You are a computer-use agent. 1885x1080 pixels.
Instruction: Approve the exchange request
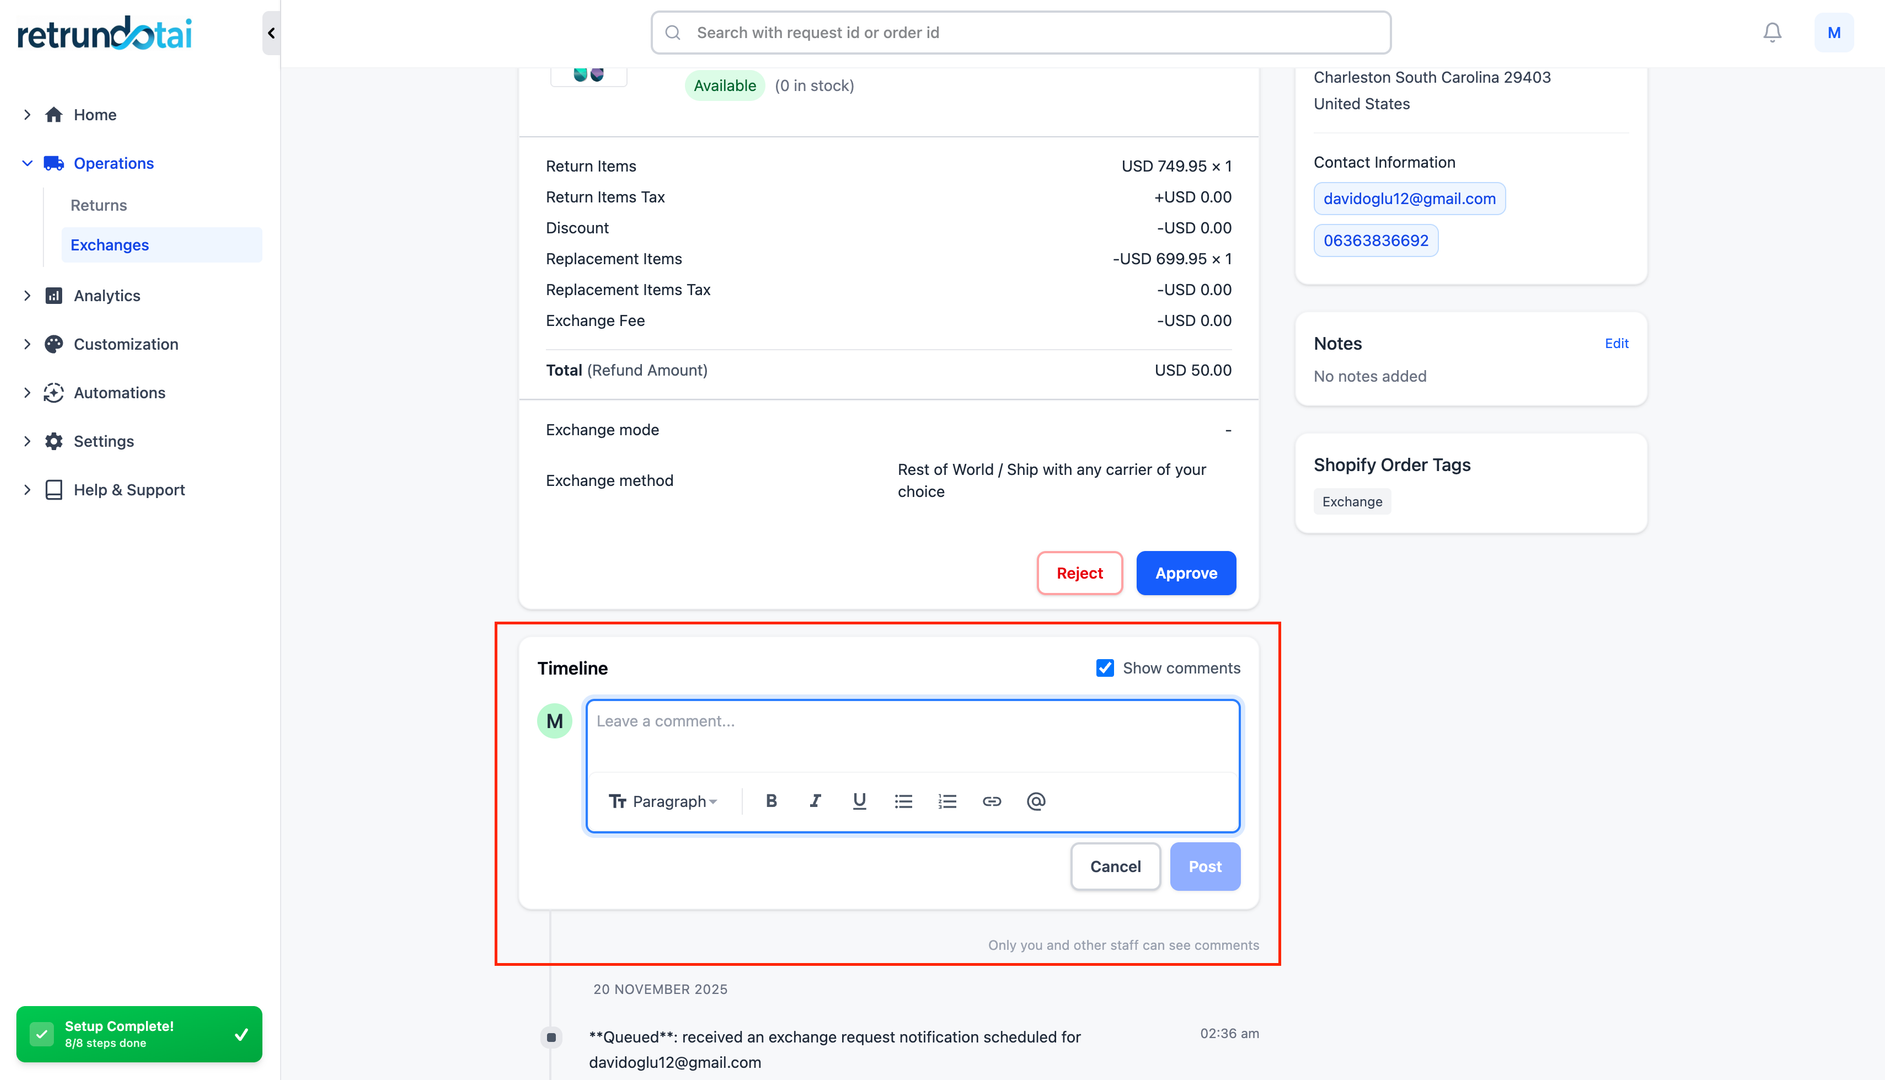coord(1186,573)
